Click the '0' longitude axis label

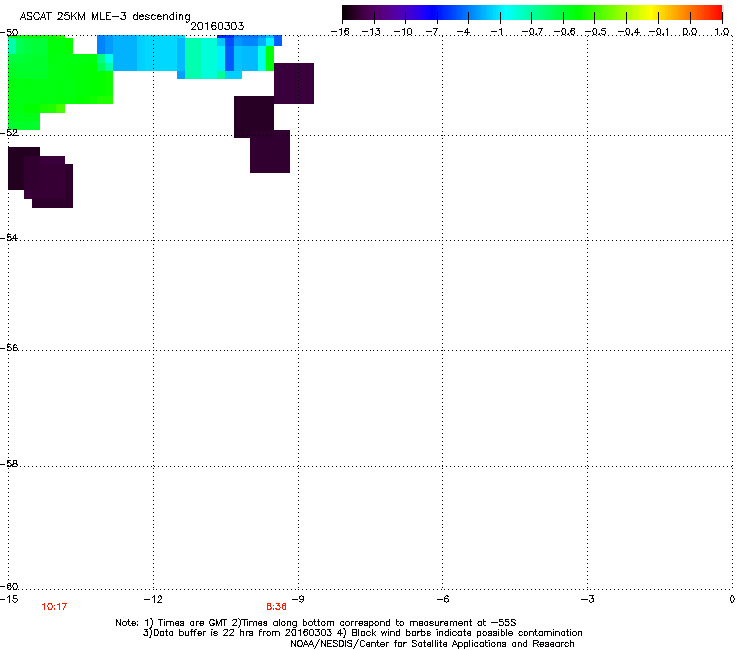coord(732,599)
